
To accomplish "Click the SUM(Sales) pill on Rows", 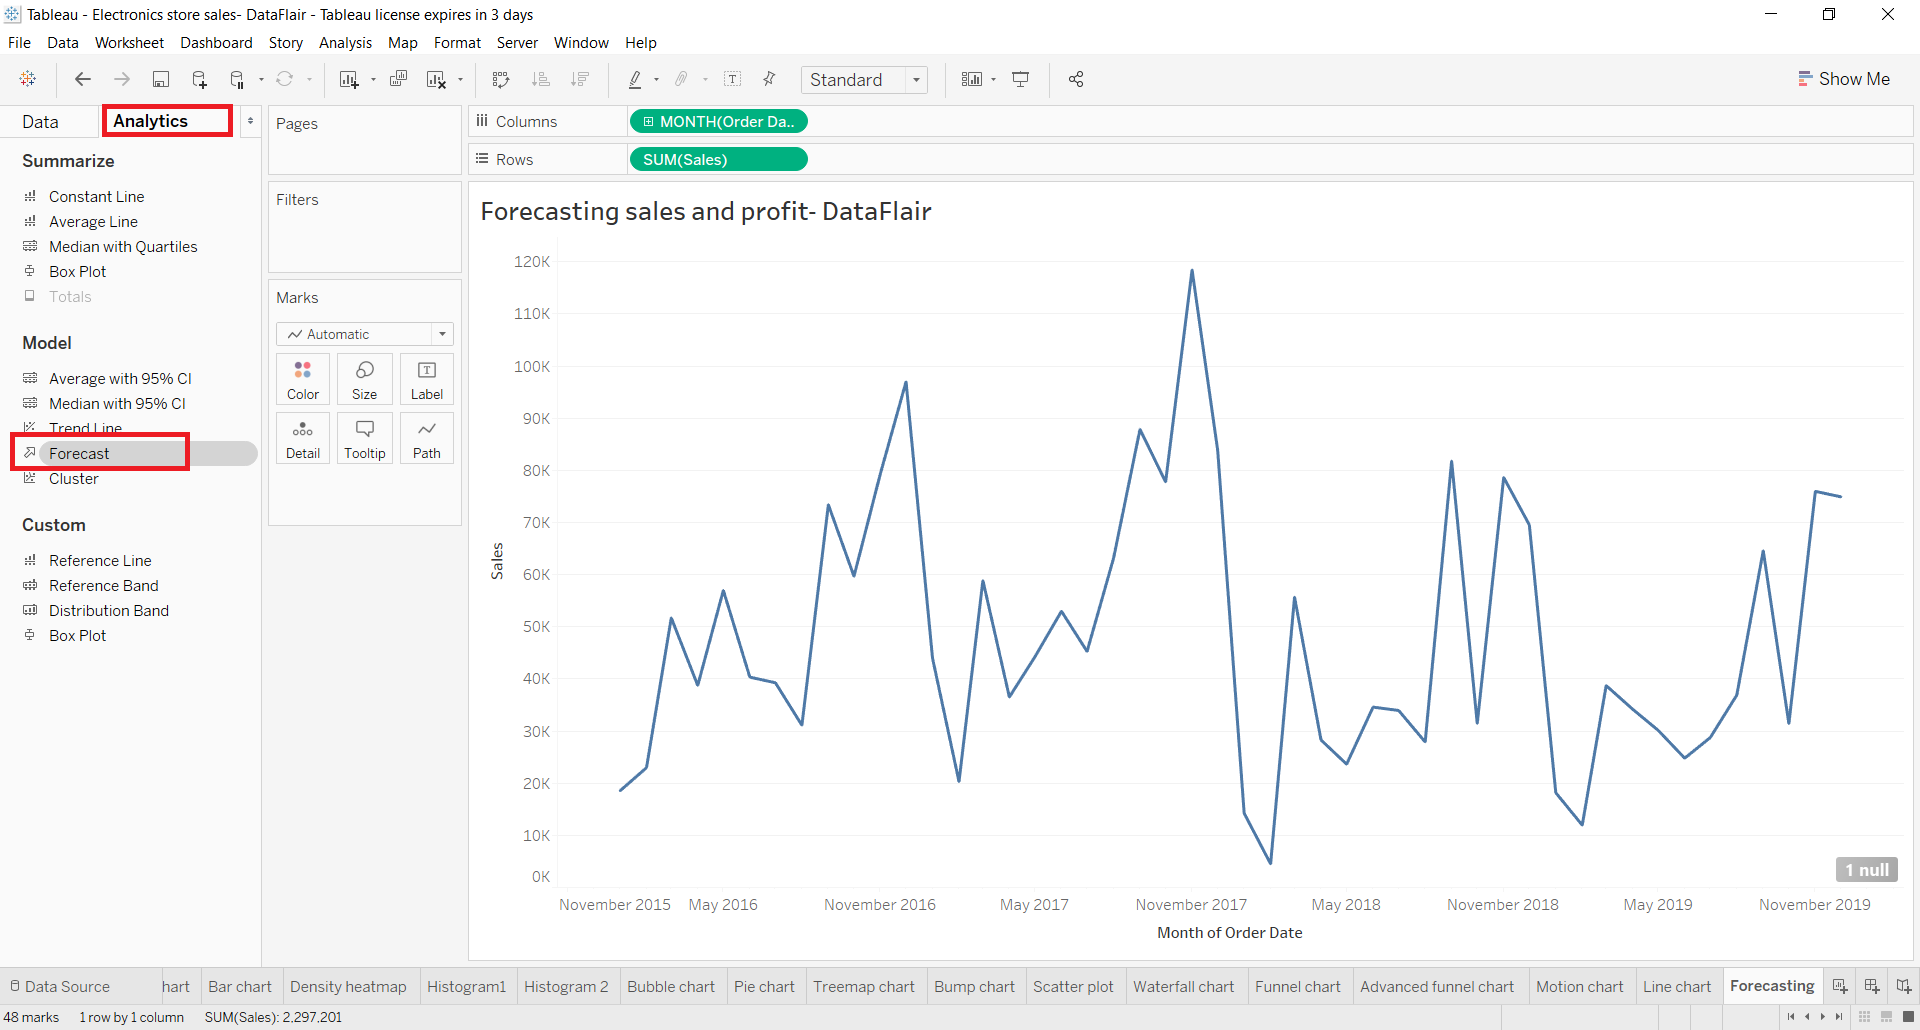I will (718, 160).
